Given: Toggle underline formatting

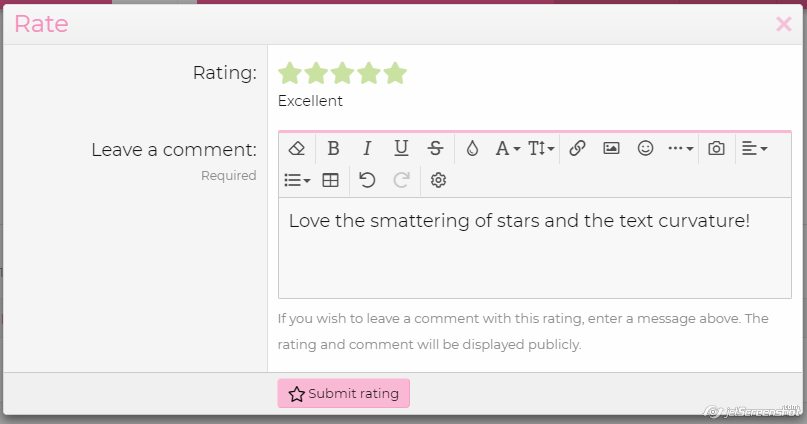Looking at the screenshot, I should coord(401,148).
